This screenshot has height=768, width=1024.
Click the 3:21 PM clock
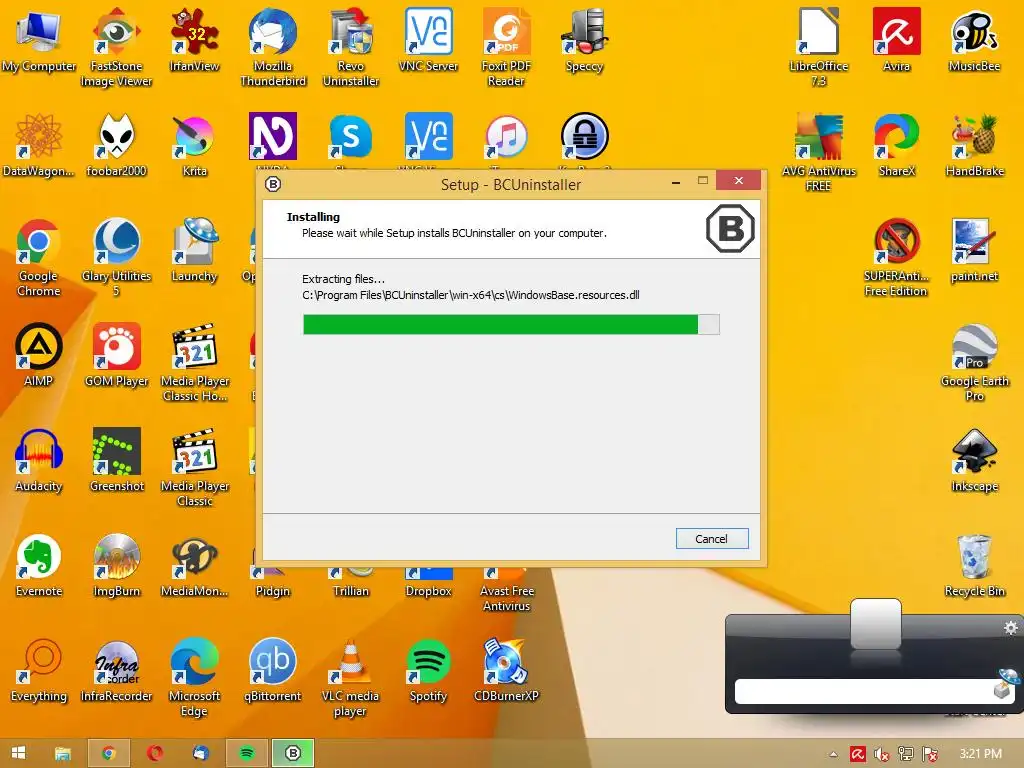pos(980,754)
